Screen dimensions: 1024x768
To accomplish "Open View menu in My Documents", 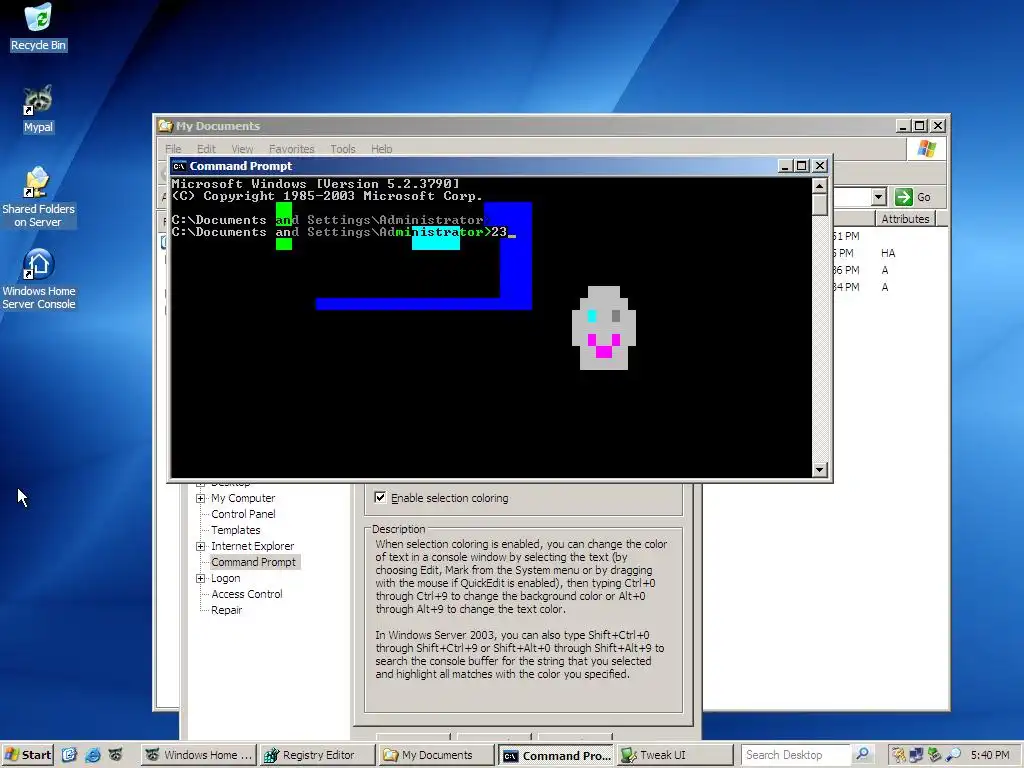I will (x=242, y=149).
